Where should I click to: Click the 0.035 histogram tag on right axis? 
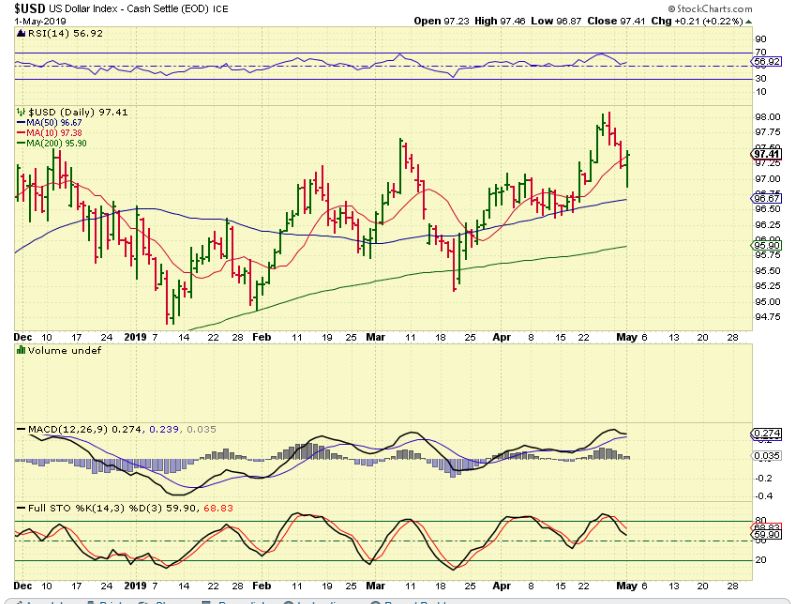coord(767,456)
